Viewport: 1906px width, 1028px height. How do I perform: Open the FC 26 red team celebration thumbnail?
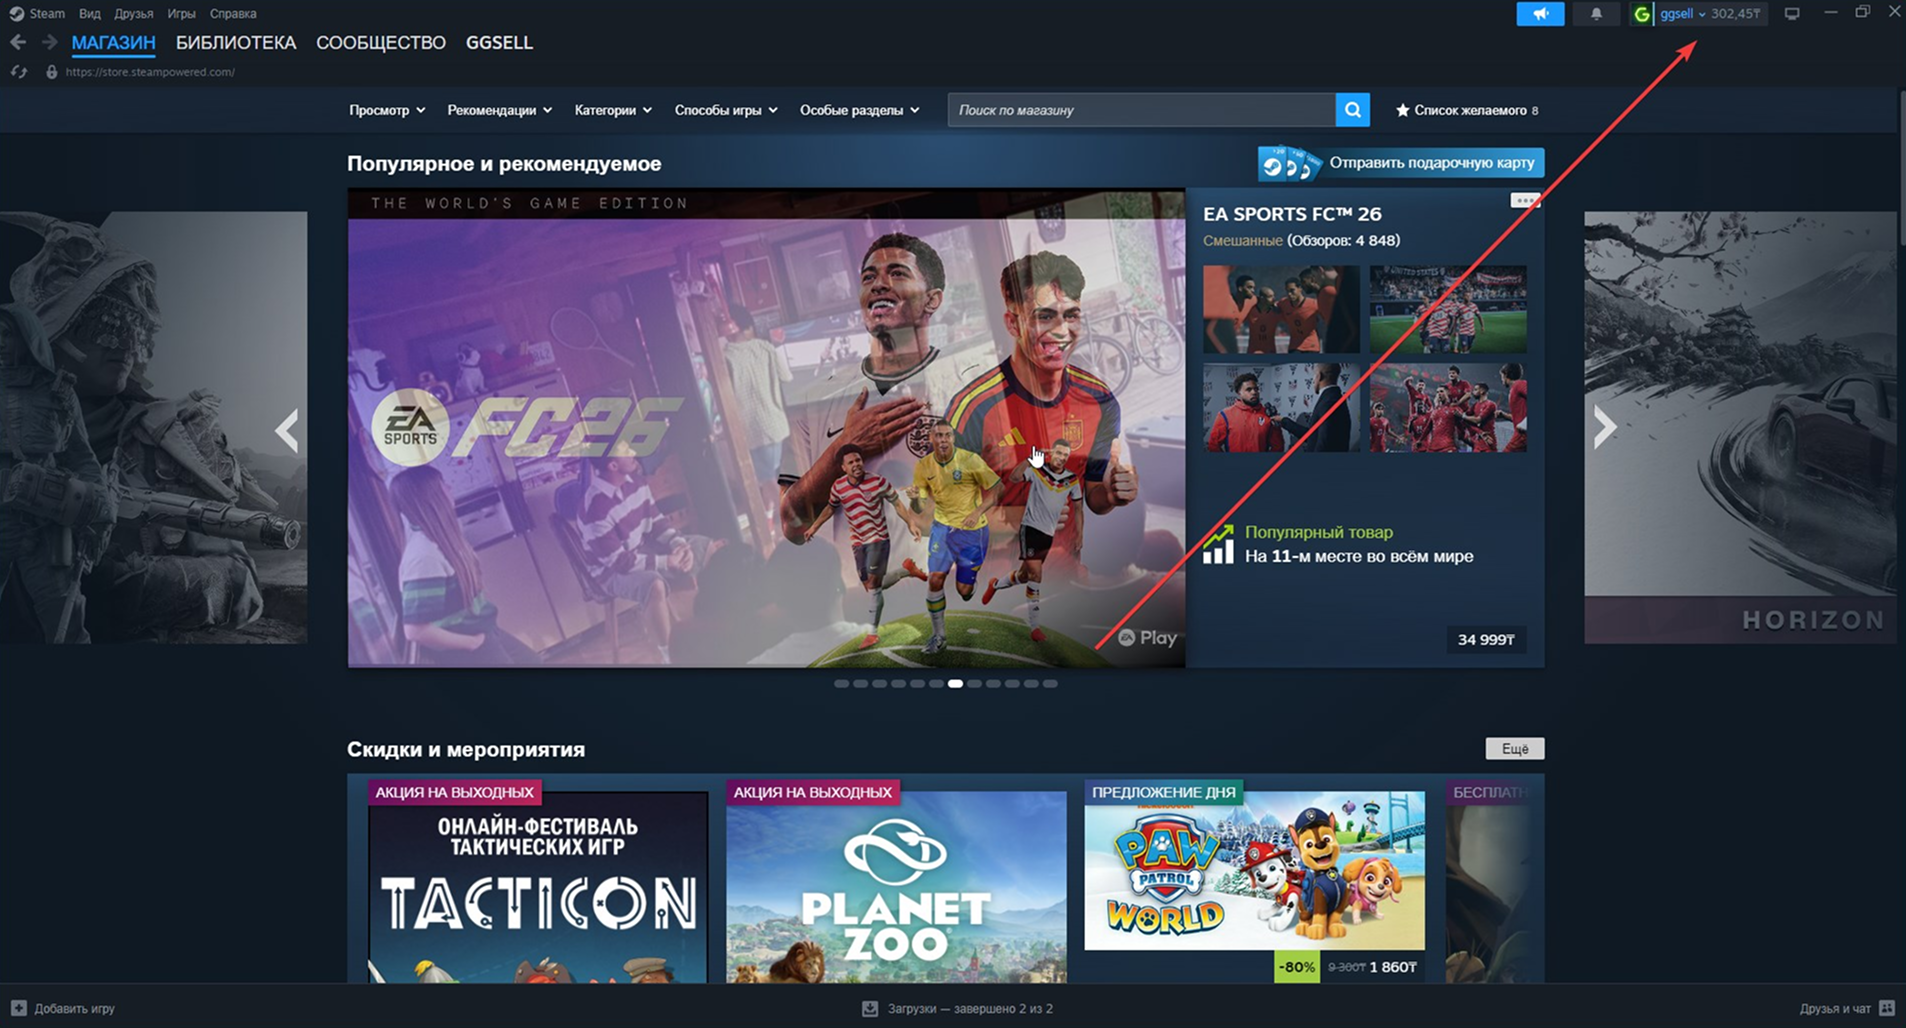tap(1448, 408)
